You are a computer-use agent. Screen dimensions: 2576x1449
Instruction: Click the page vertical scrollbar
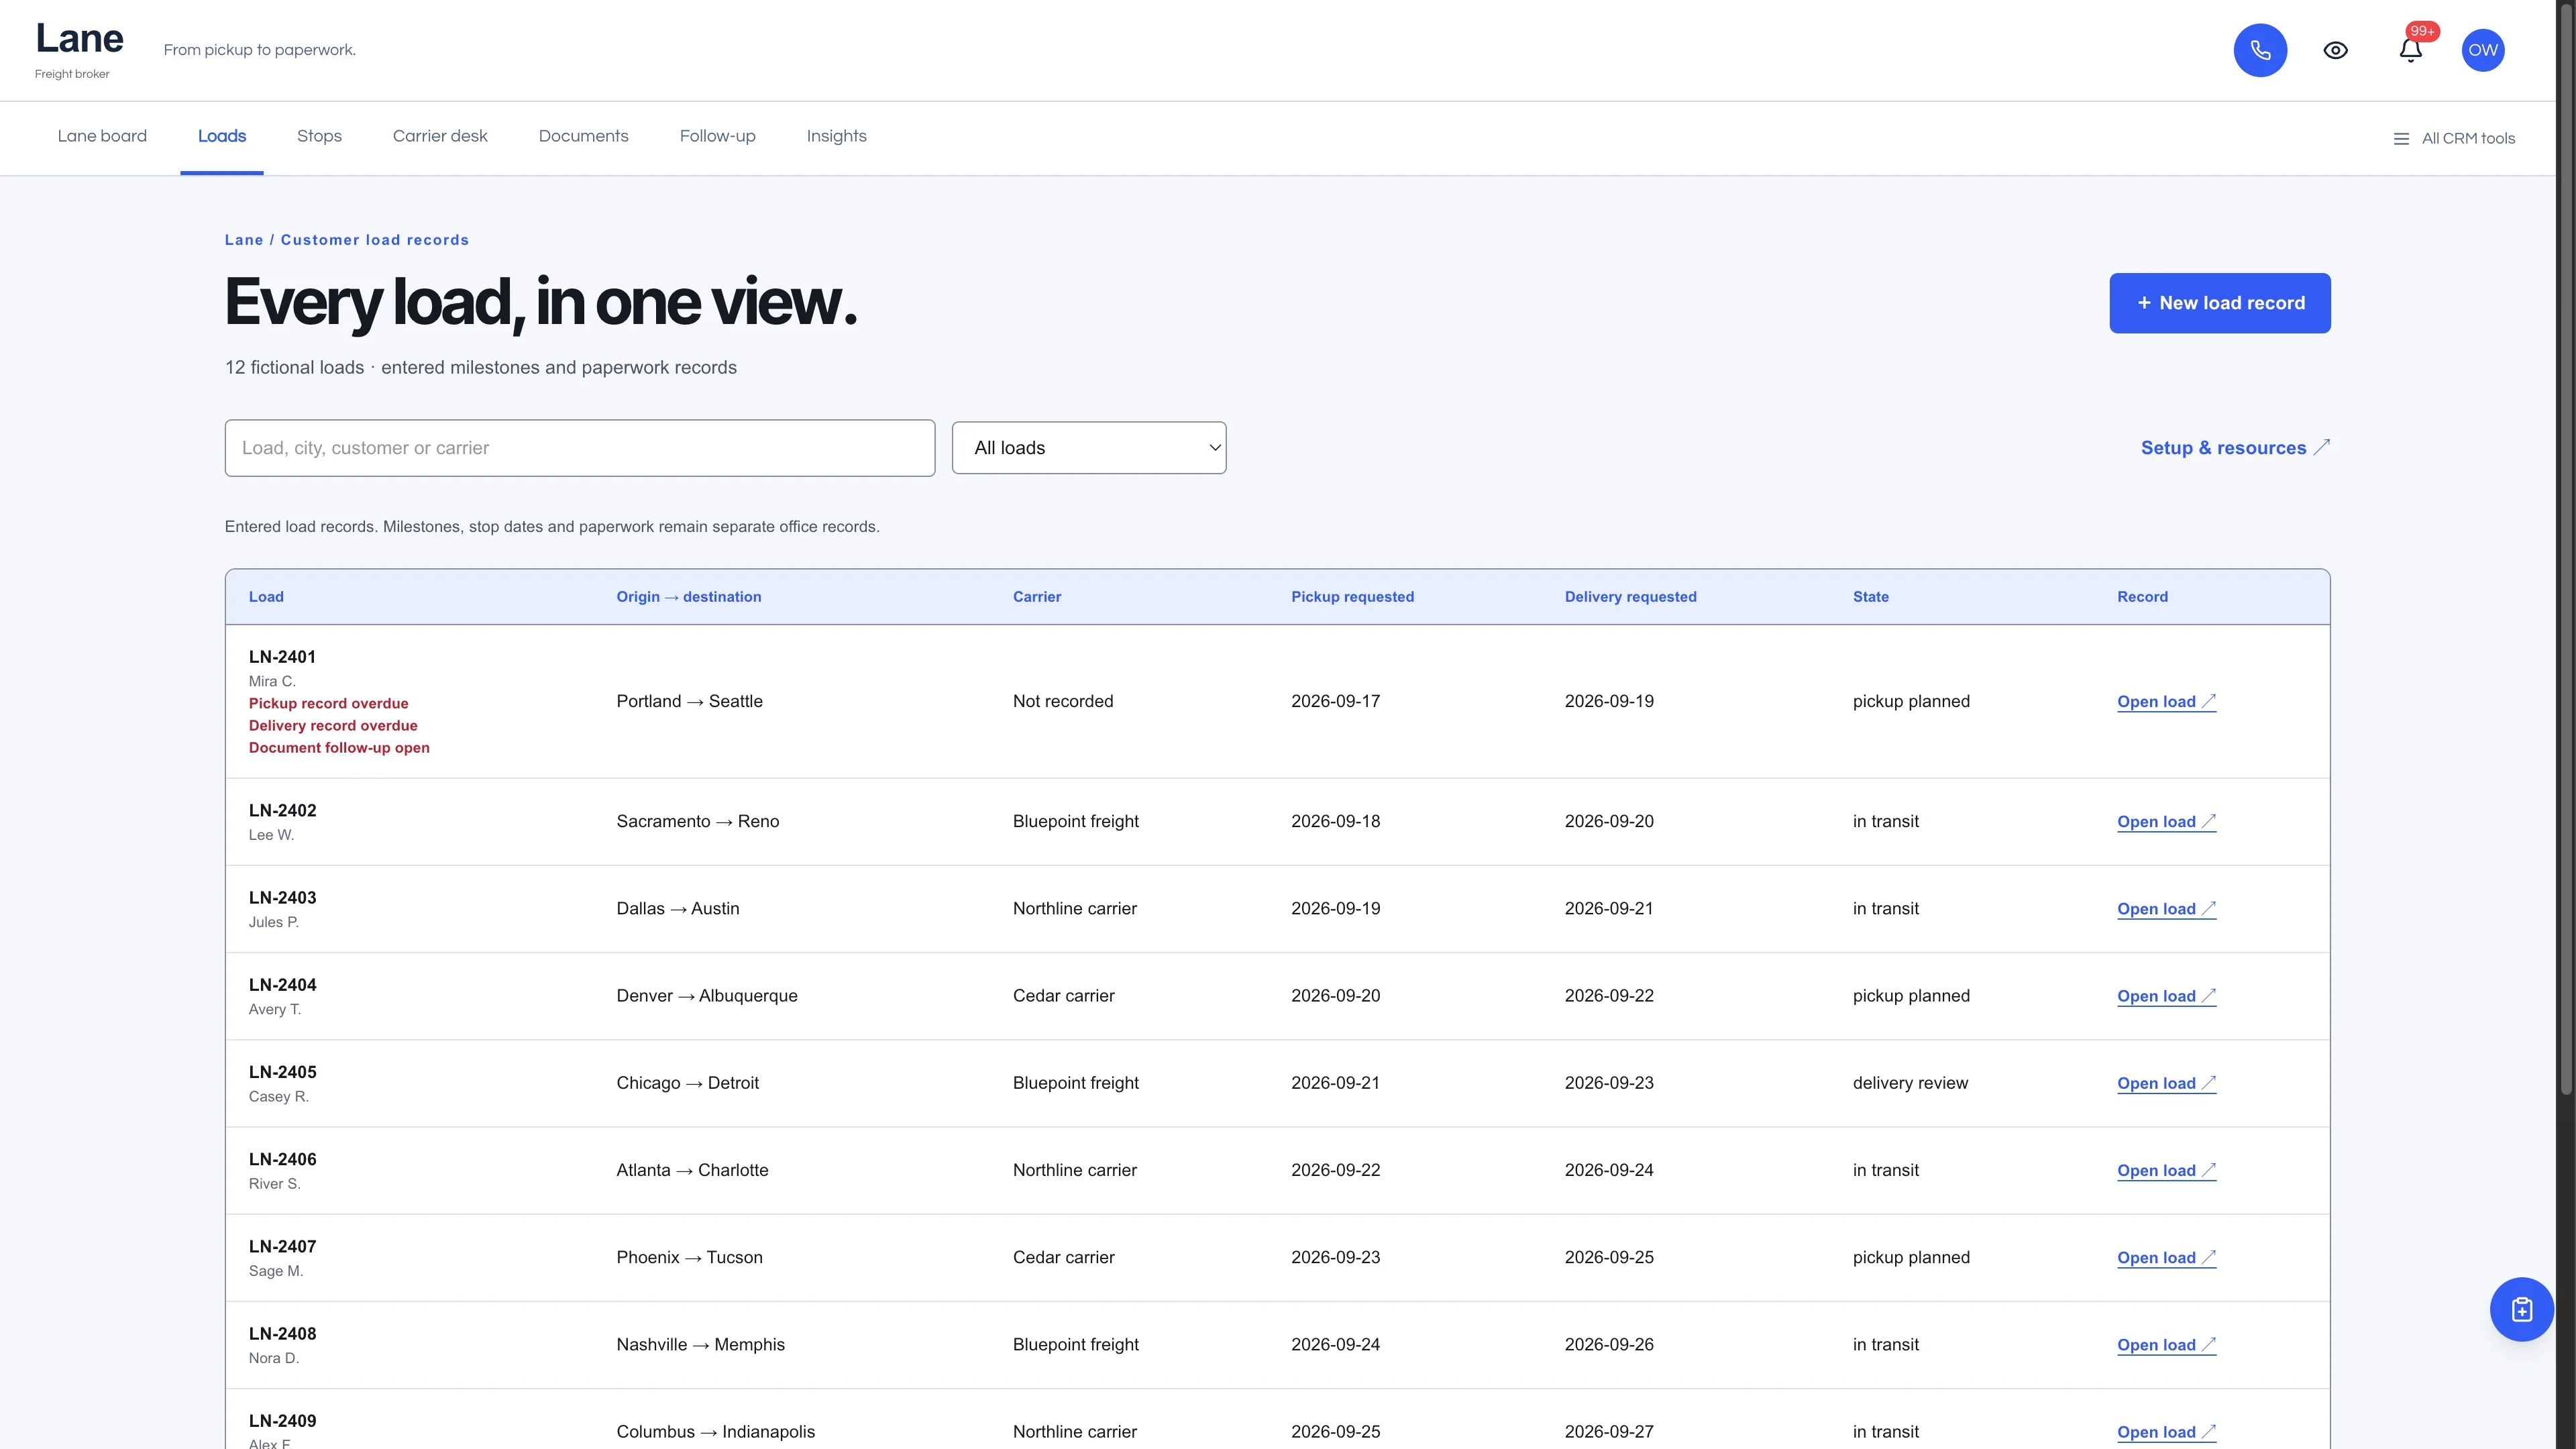pyautogui.click(x=2566, y=548)
